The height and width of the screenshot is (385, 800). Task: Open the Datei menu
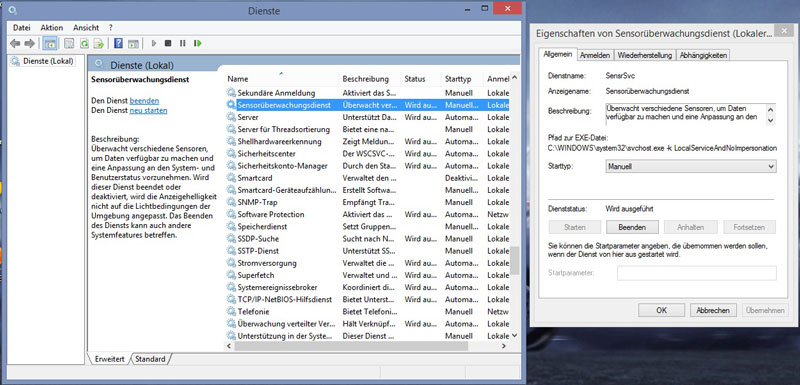tap(22, 28)
